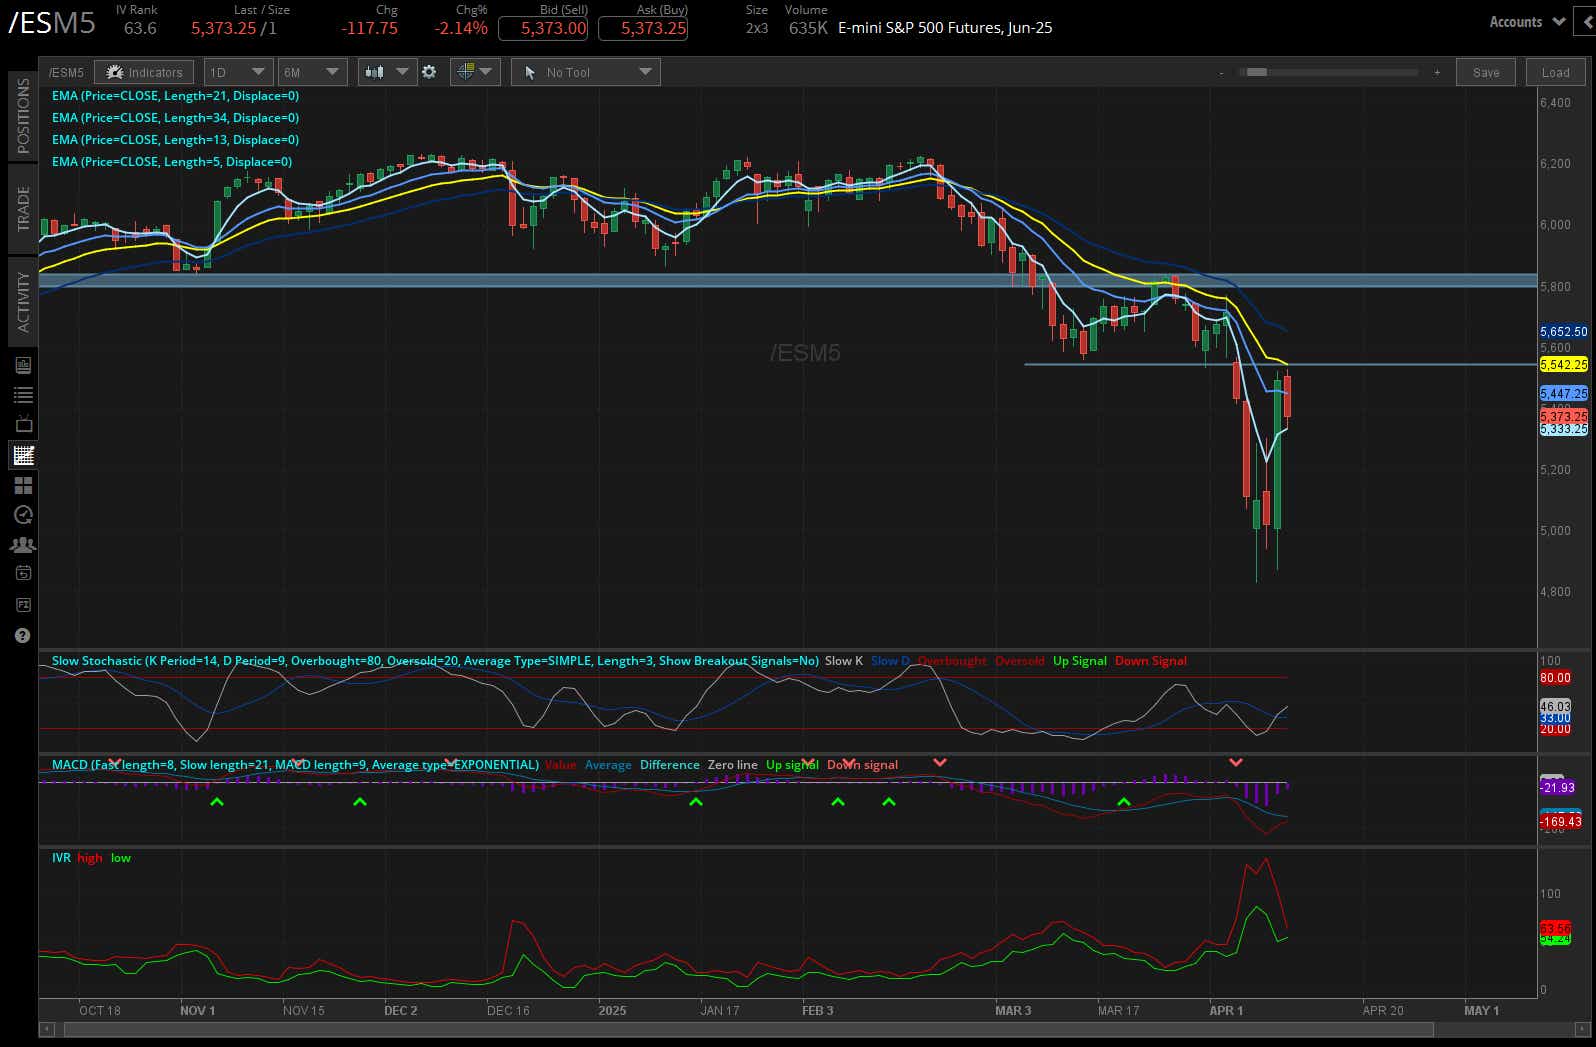Click the horizontal scrollbar left arrow
Screen dimensions: 1596x1047
[46, 1029]
